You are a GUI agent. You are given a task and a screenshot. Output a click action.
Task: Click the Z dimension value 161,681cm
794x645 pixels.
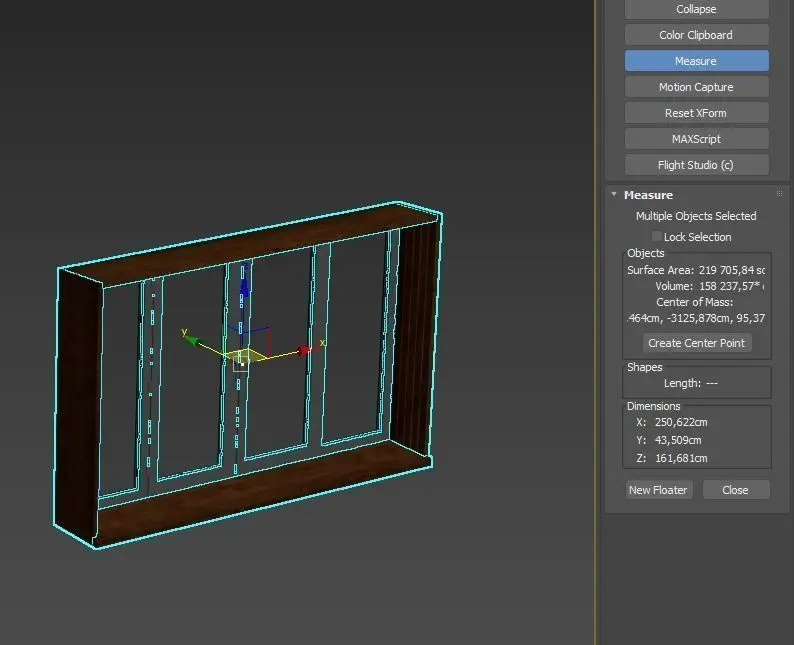[x=681, y=458]
